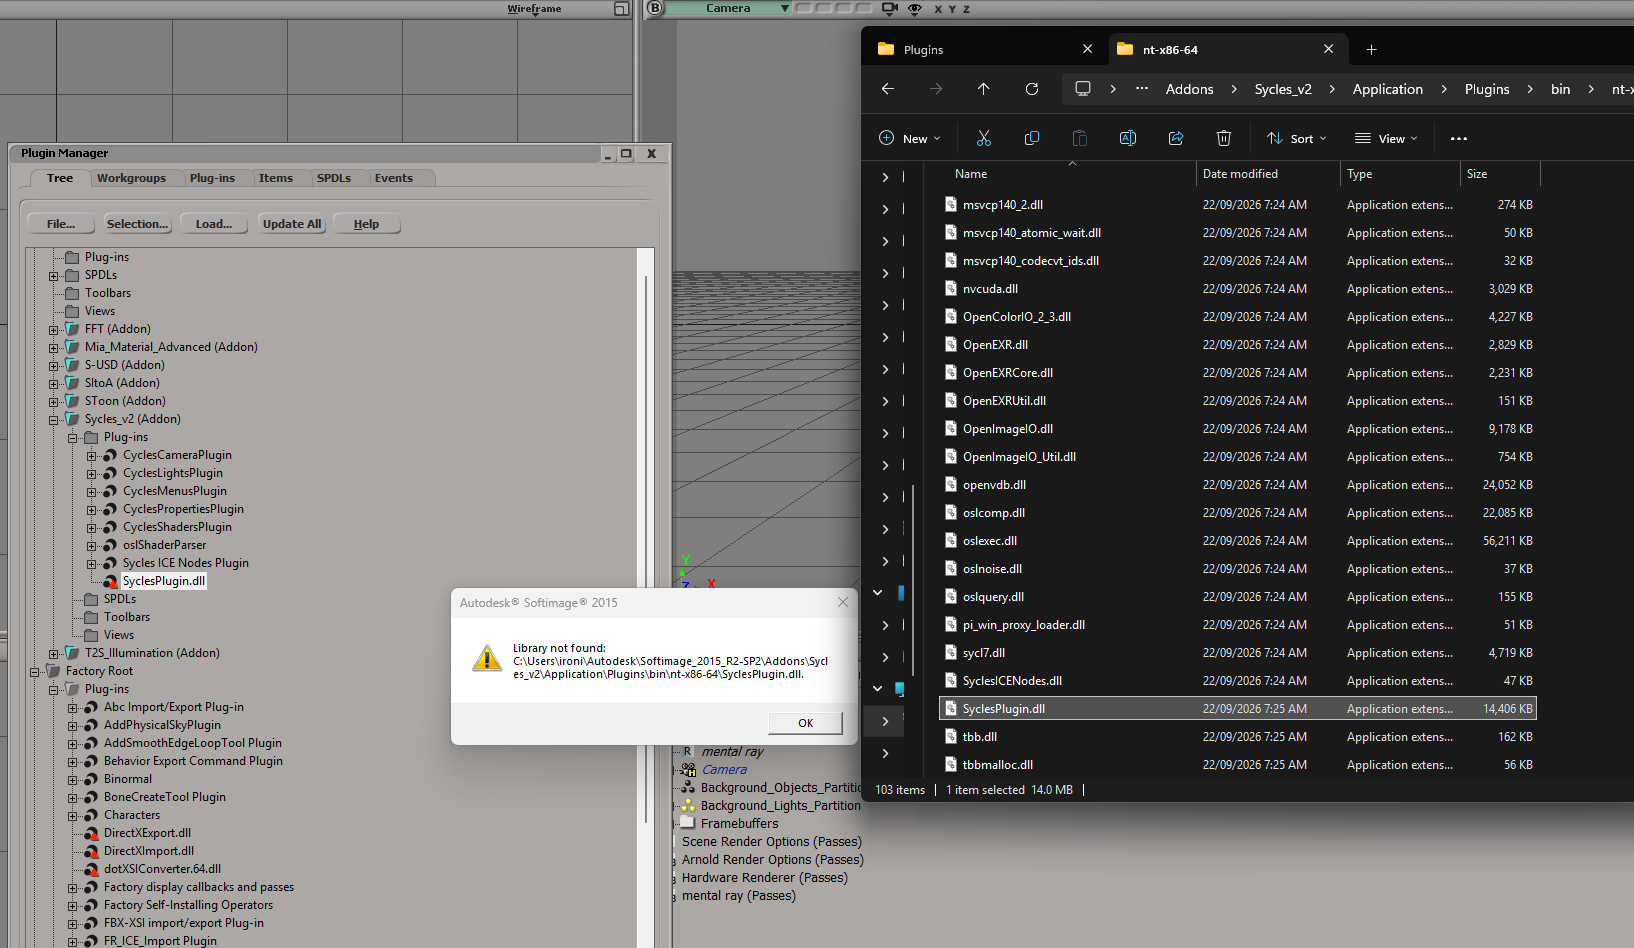The height and width of the screenshot is (948, 1634).
Task: Sort files by the Size column header
Action: click(1500, 174)
